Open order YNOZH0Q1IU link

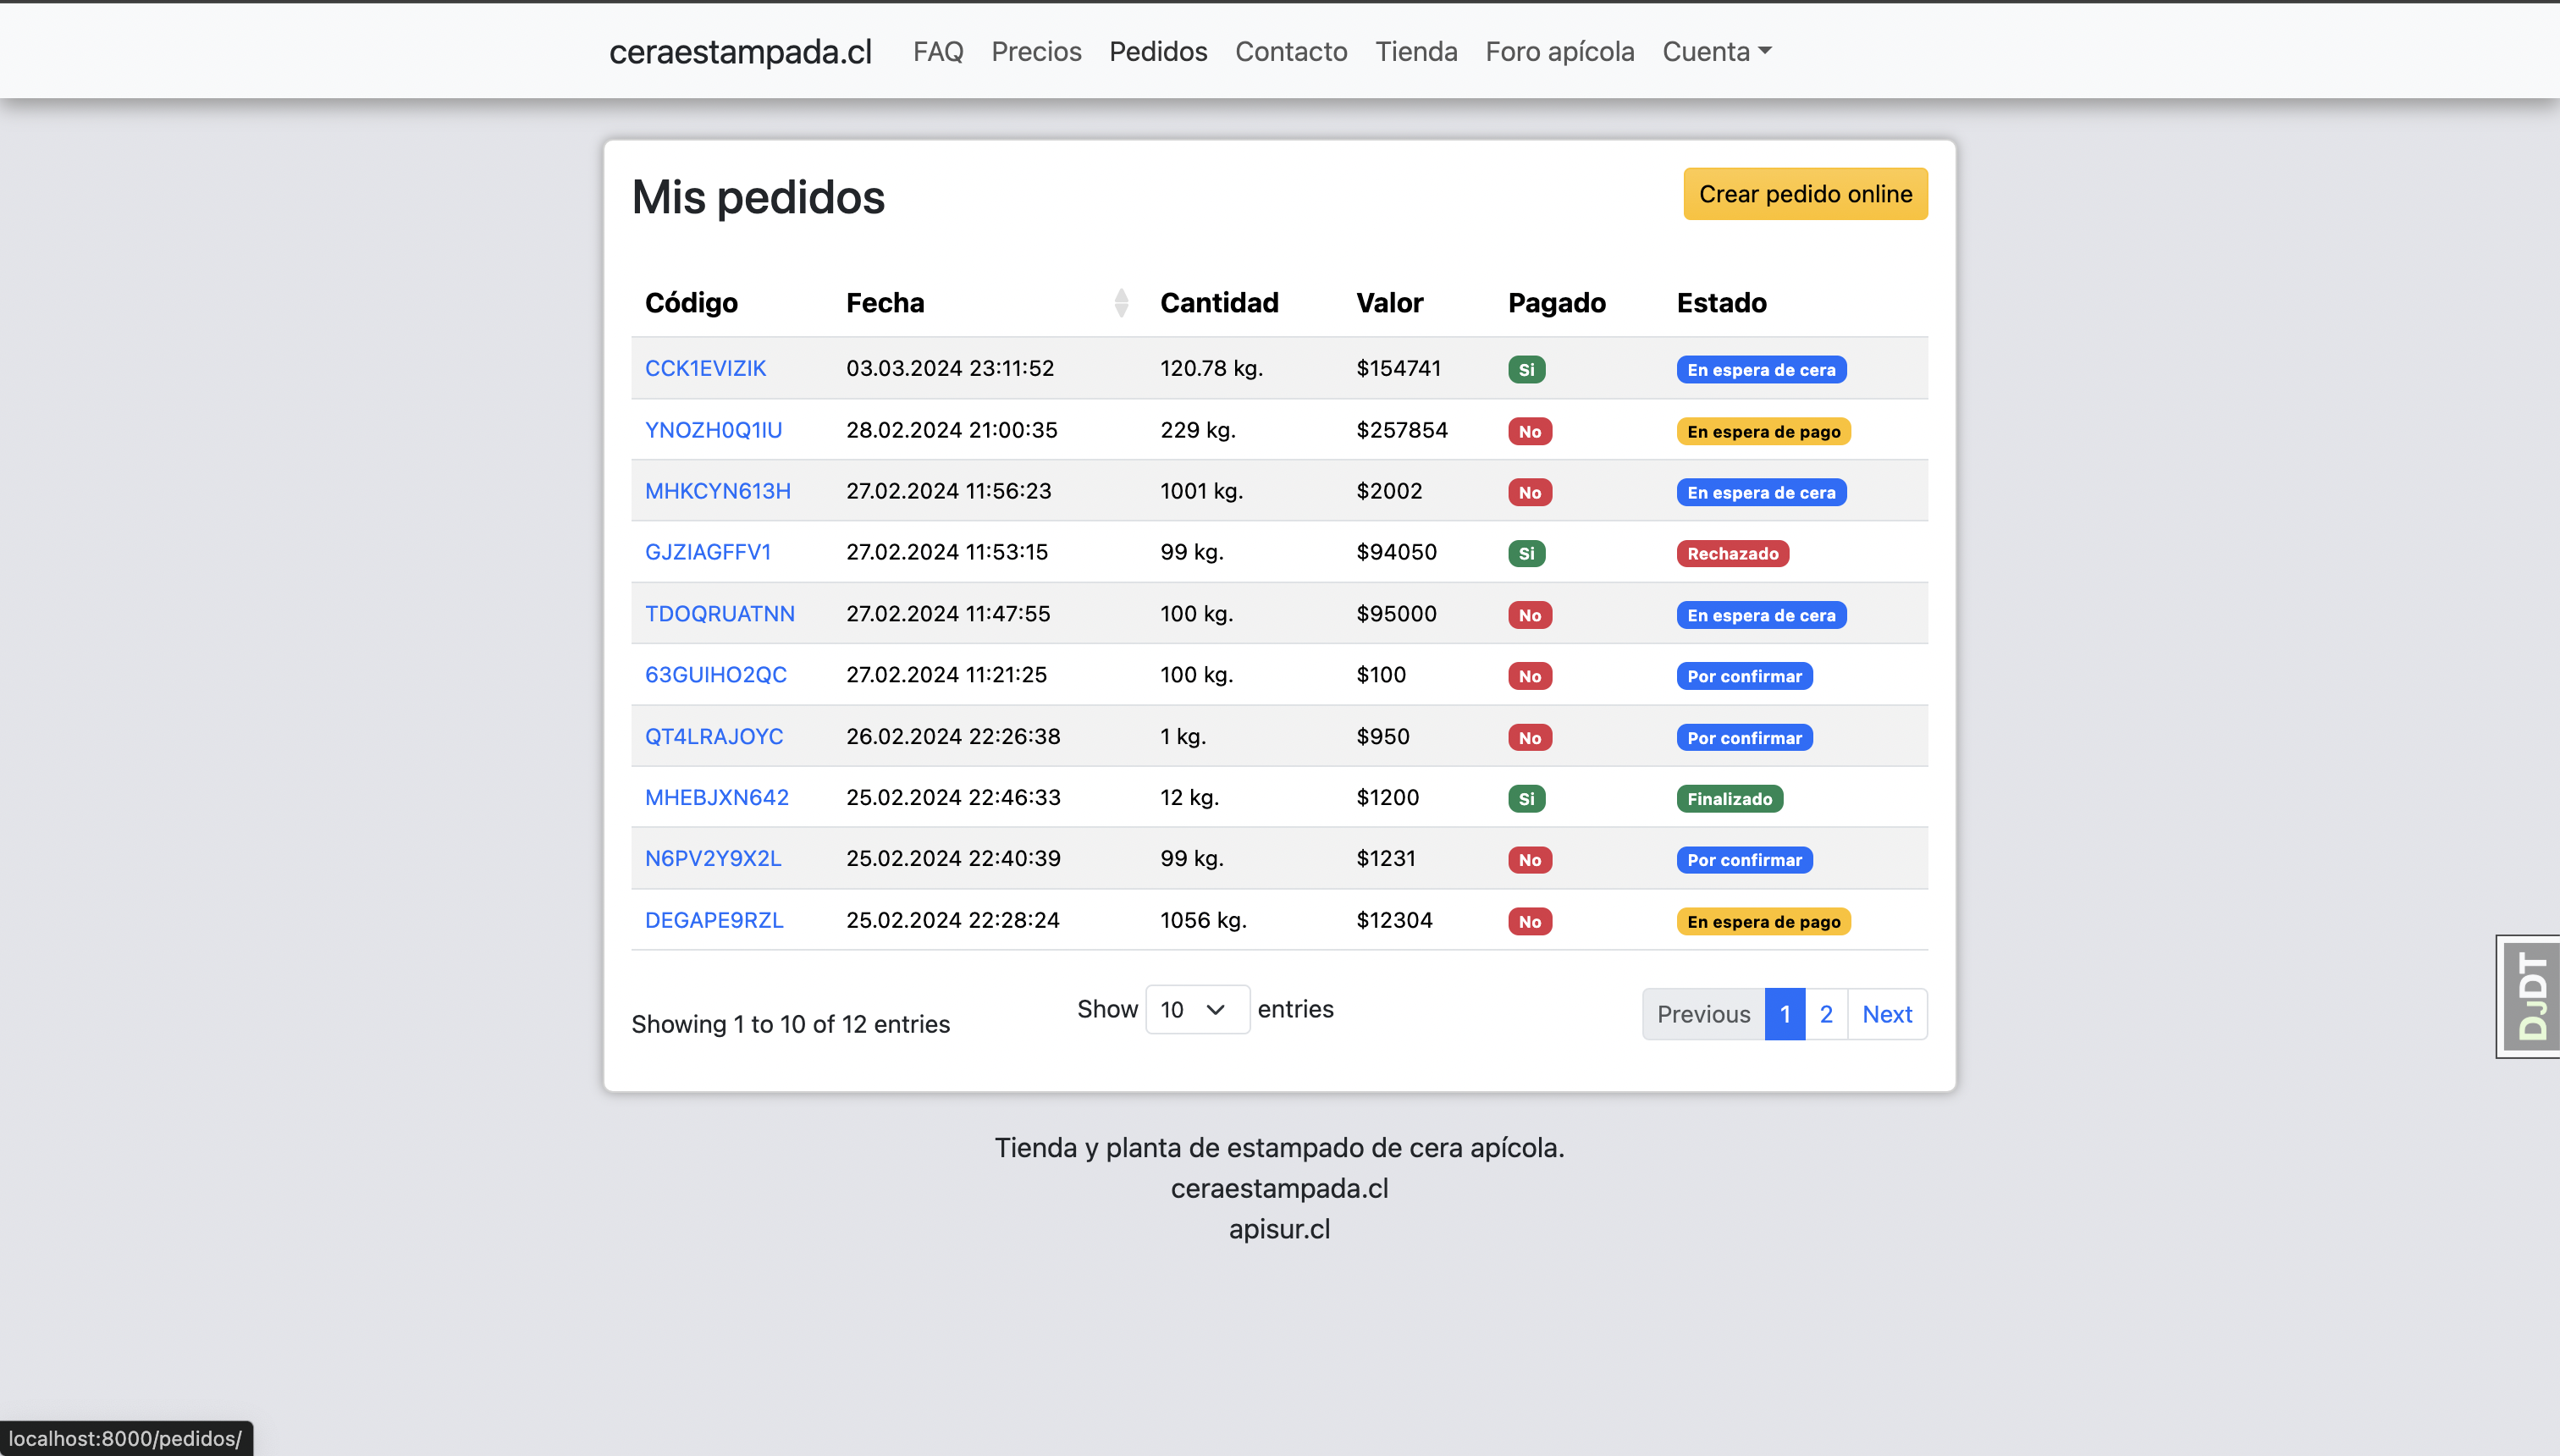(x=713, y=430)
